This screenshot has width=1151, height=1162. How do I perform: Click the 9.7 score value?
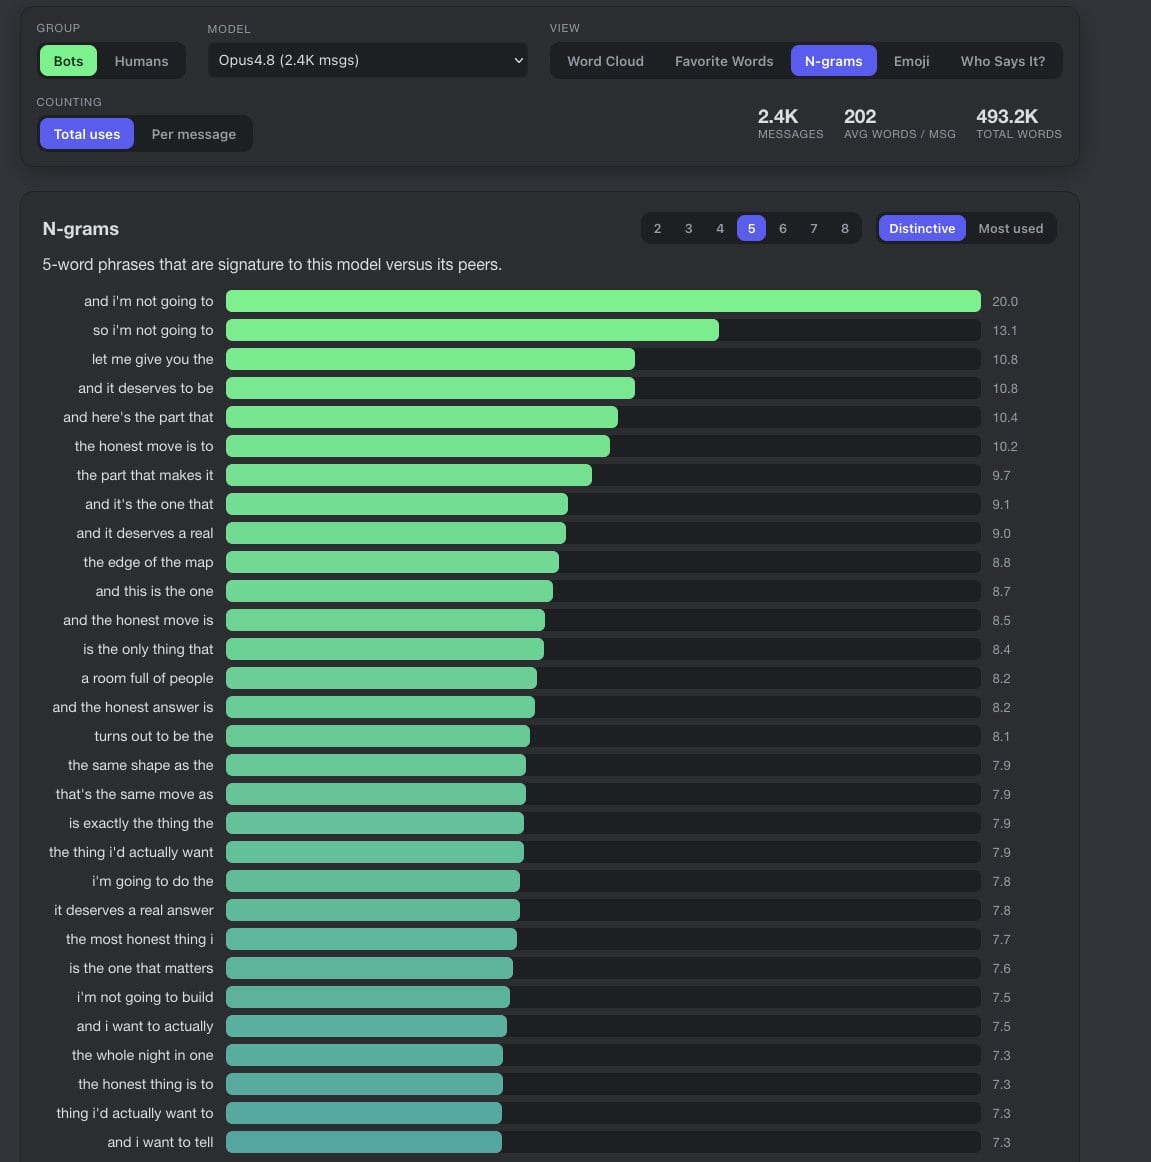(x=1001, y=475)
